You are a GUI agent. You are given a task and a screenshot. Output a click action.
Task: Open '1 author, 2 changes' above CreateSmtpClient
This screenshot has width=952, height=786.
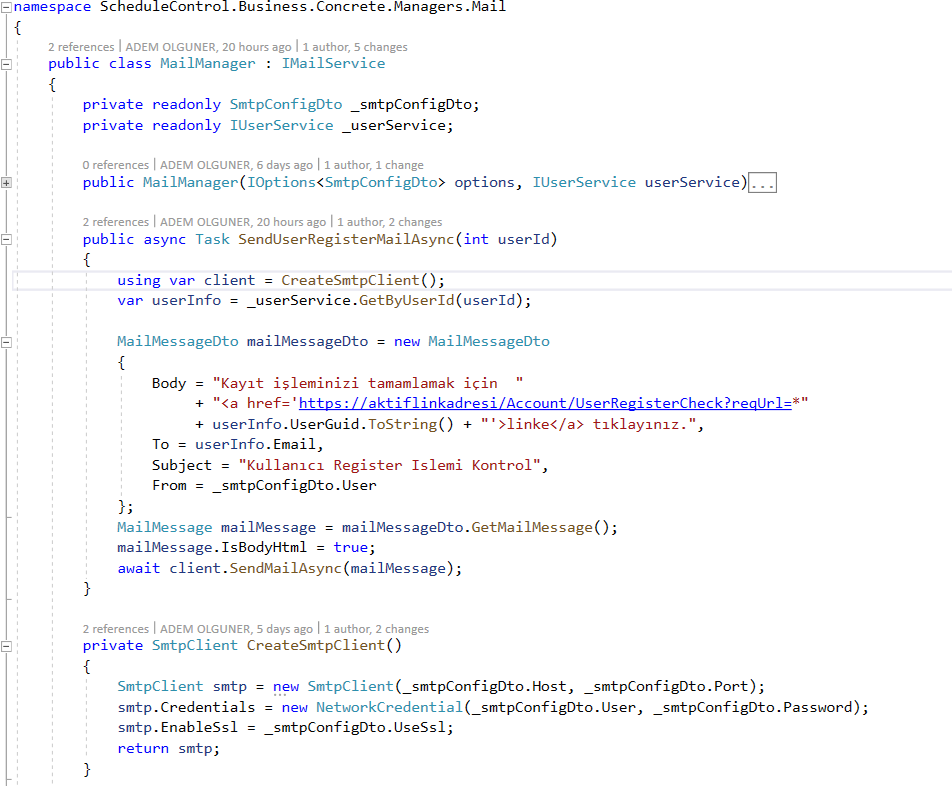tap(376, 629)
